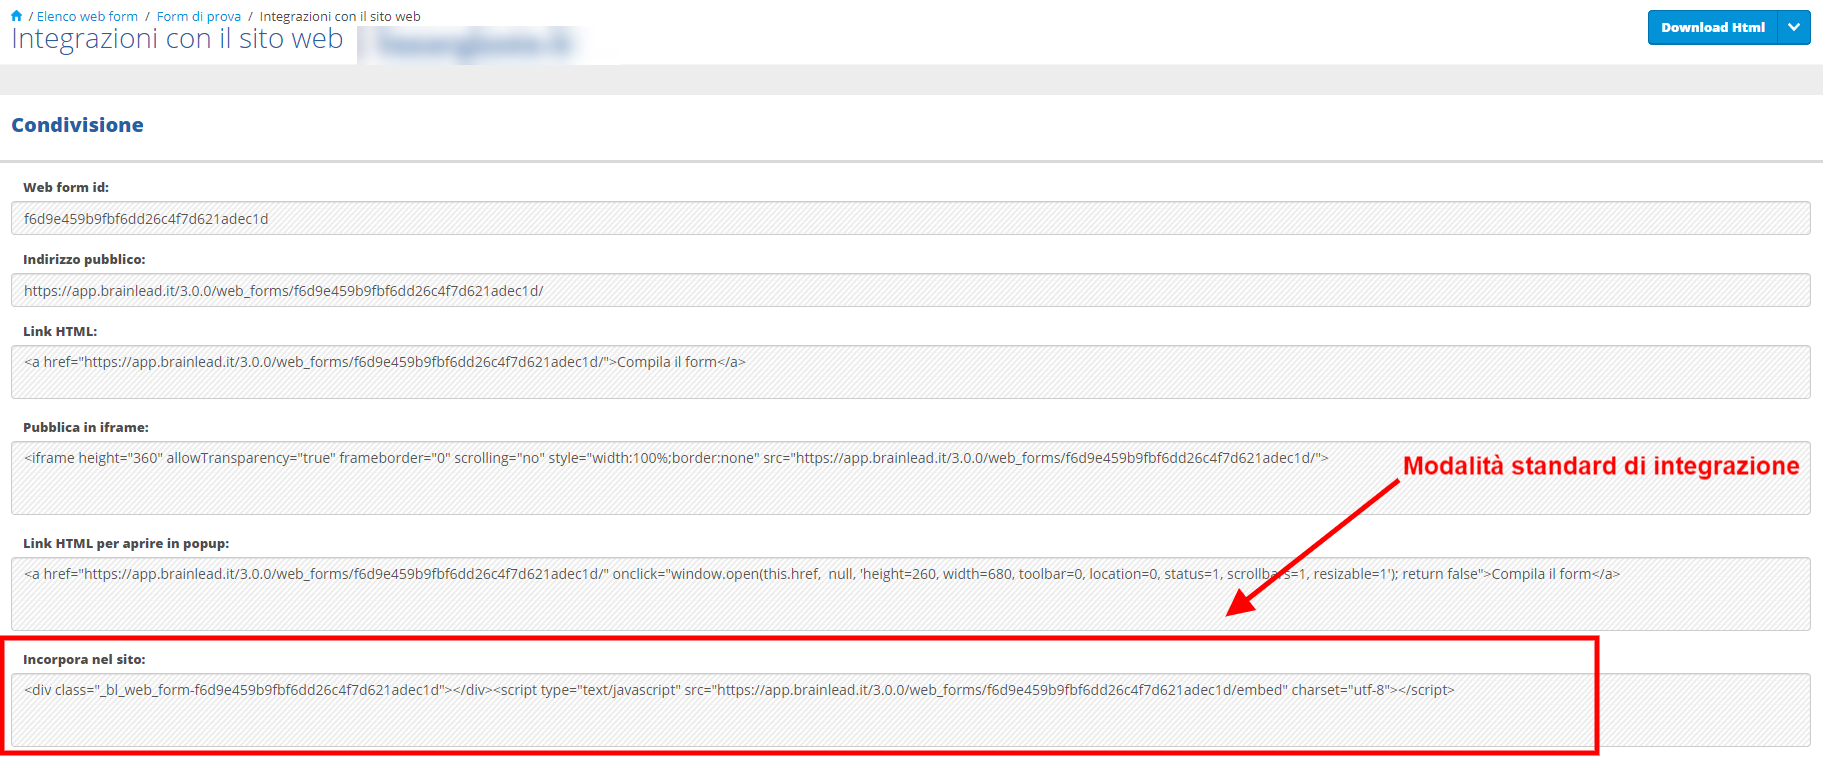Select the popup link HTML code box

coord(910,594)
